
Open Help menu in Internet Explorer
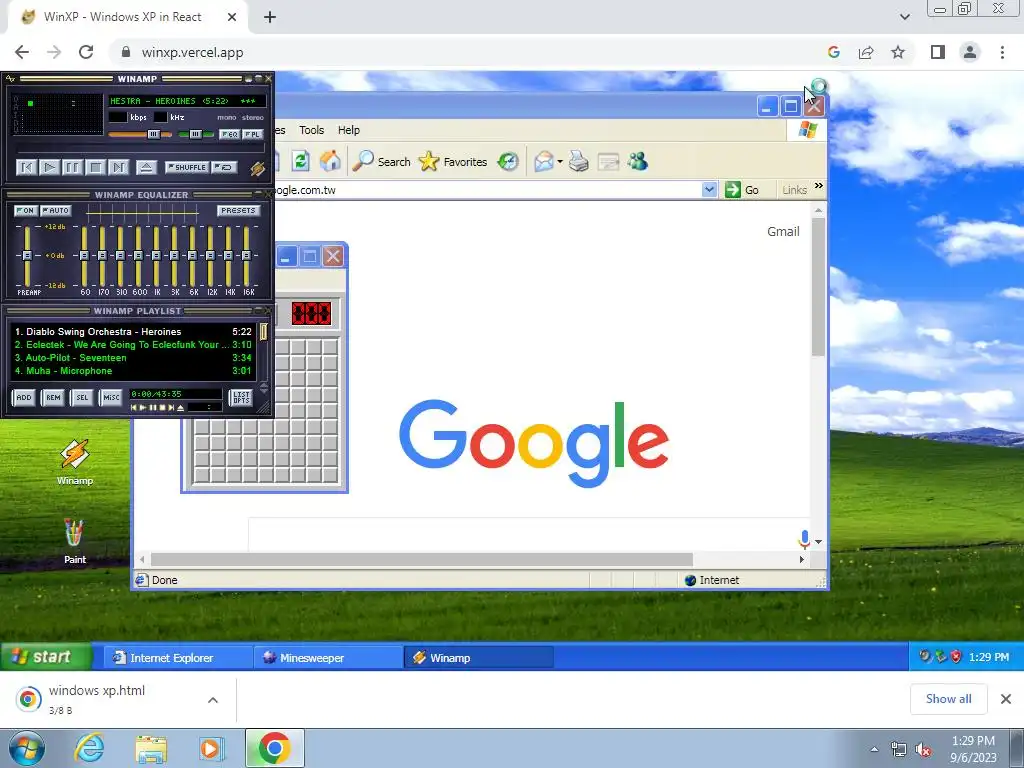point(349,130)
